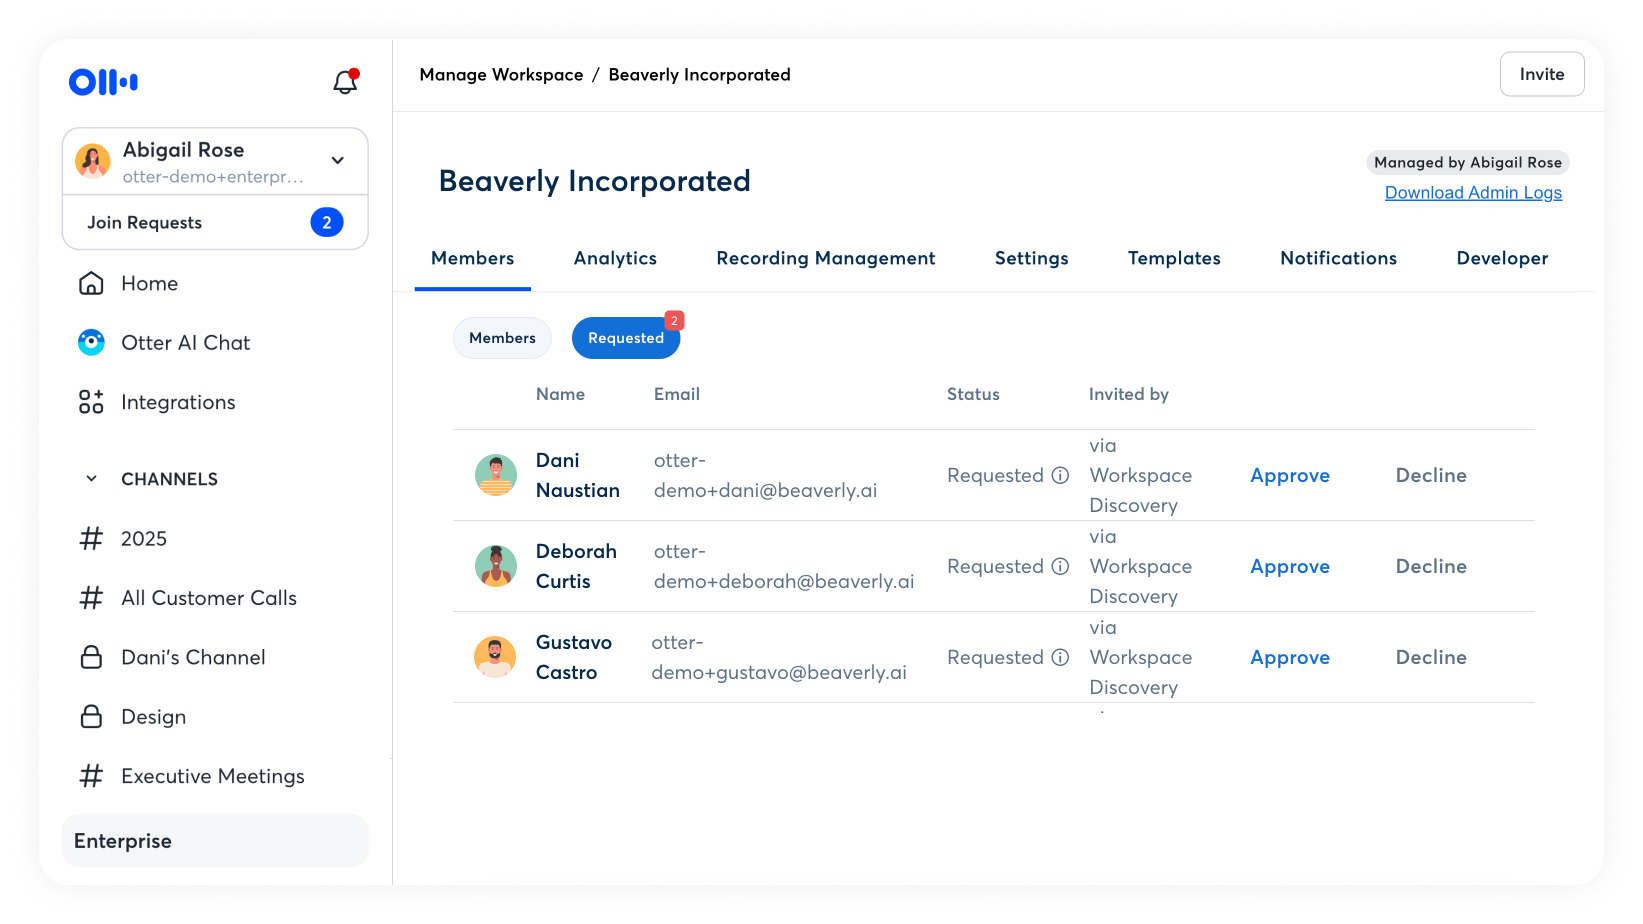
Task: Switch to the Analytics tab
Action: (x=615, y=259)
